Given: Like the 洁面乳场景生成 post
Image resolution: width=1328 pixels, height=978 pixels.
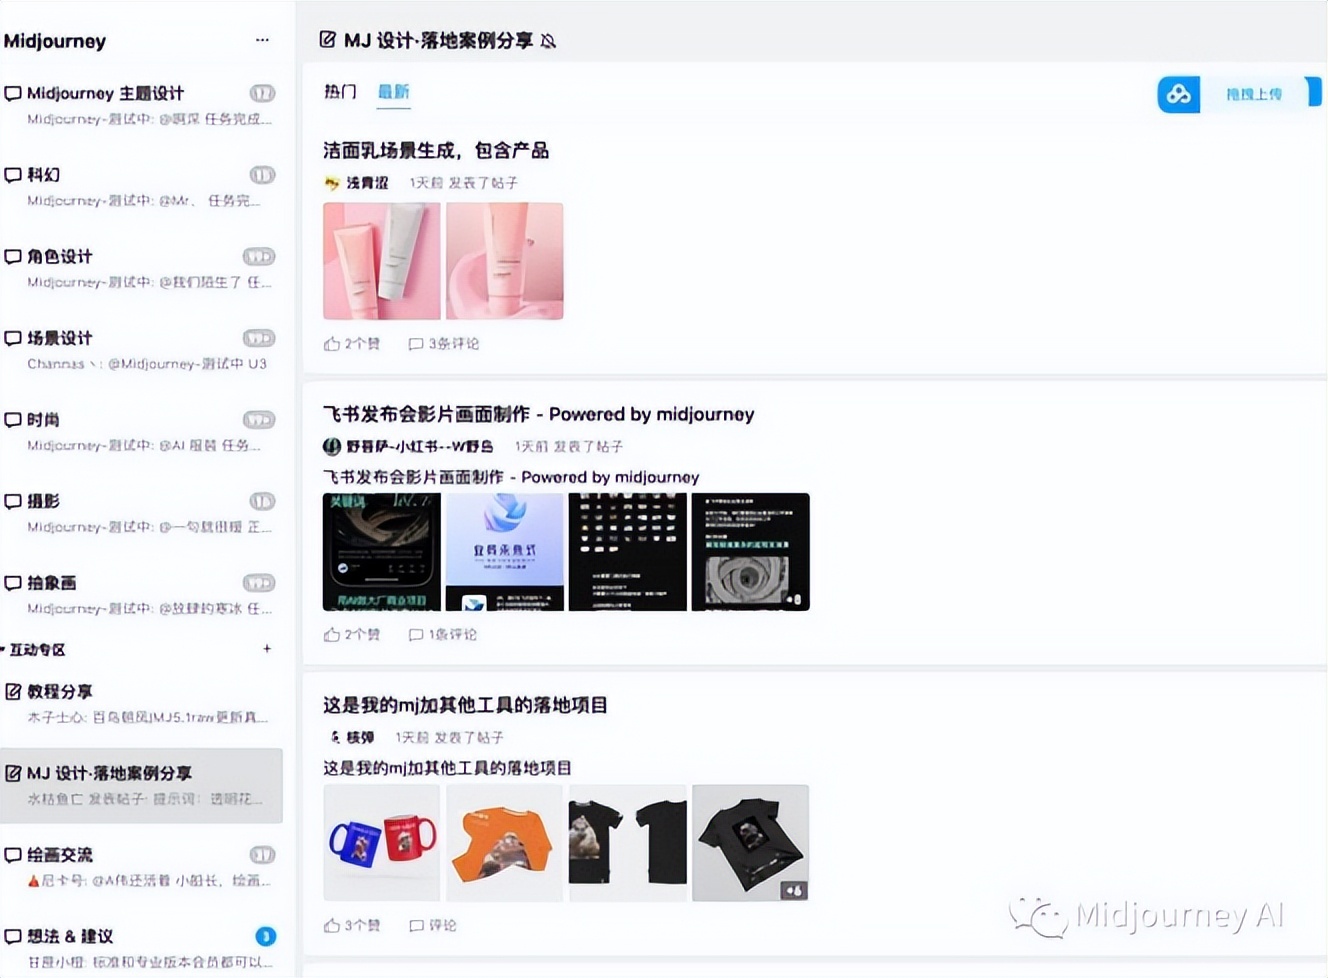Looking at the screenshot, I should coord(351,344).
